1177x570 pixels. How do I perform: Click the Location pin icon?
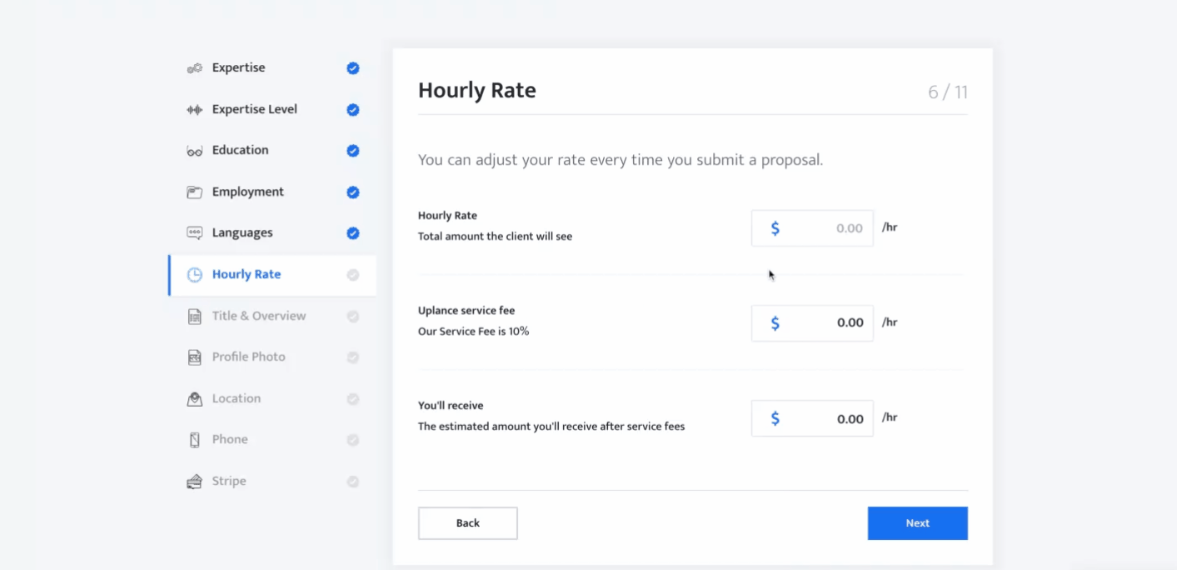(194, 399)
